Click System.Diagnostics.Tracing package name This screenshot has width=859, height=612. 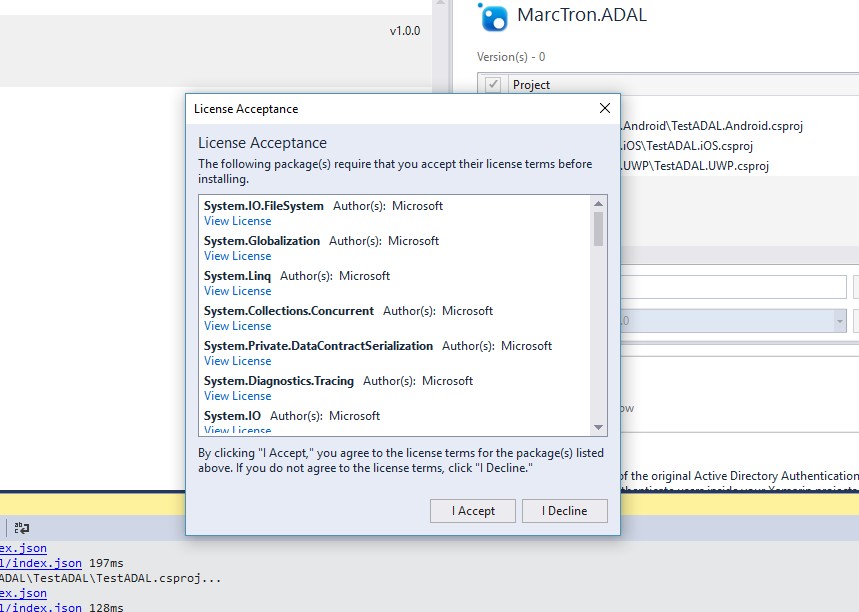[279, 381]
